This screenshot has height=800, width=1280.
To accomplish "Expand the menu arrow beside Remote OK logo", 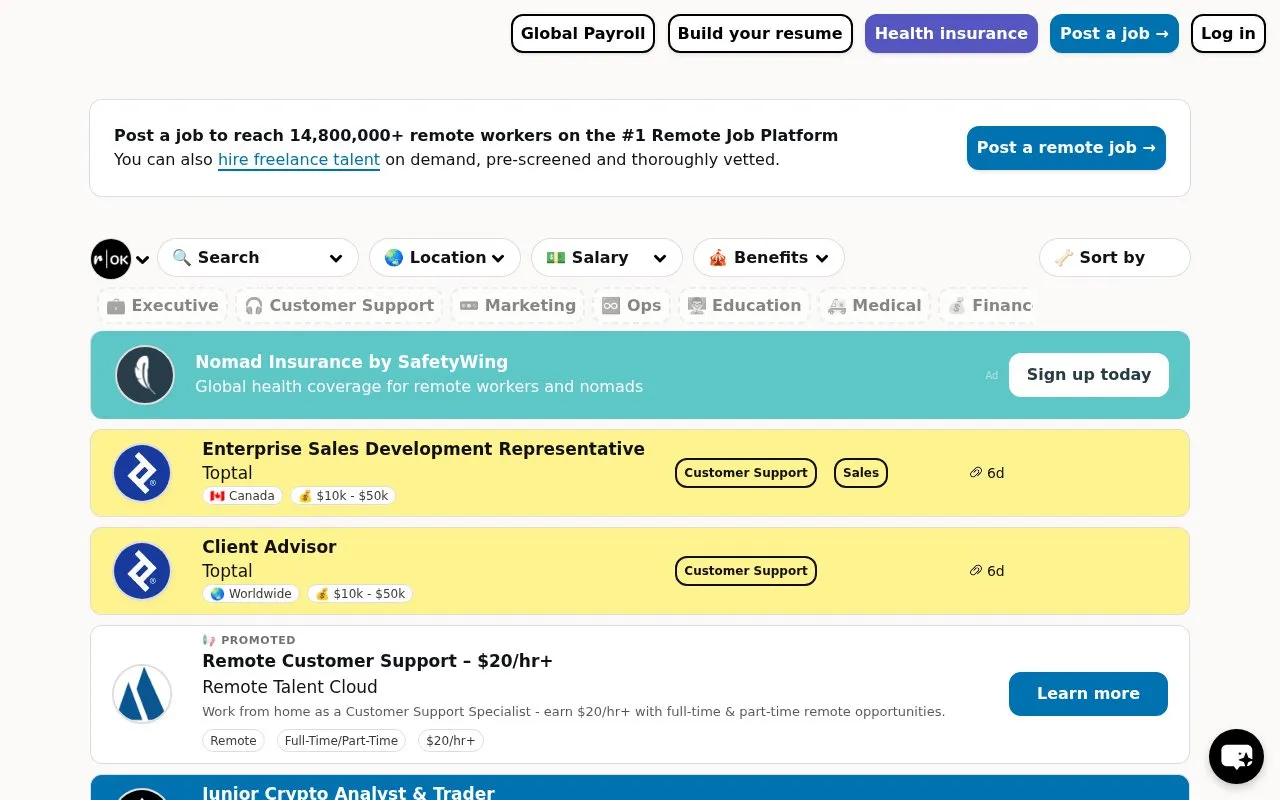I will click(x=143, y=260).
